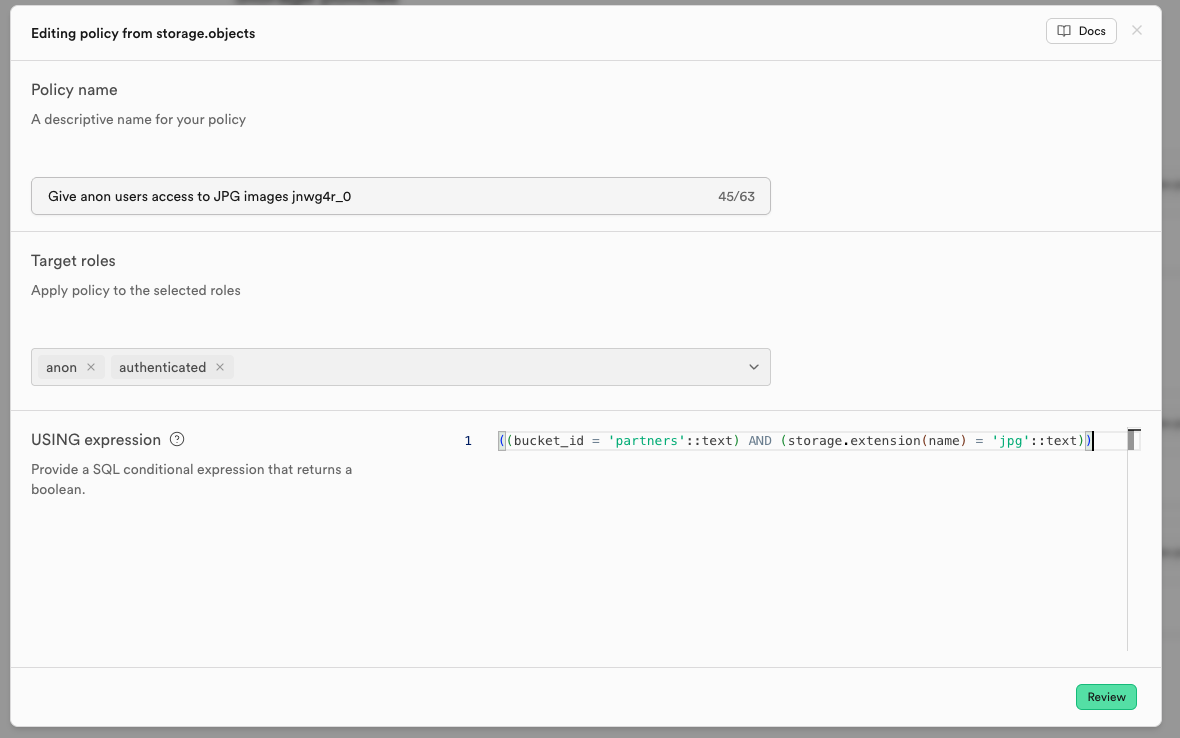Click the AND keyword in the expression
Image resolution: width=1180 pixels, height=738 pixels.
760,441
